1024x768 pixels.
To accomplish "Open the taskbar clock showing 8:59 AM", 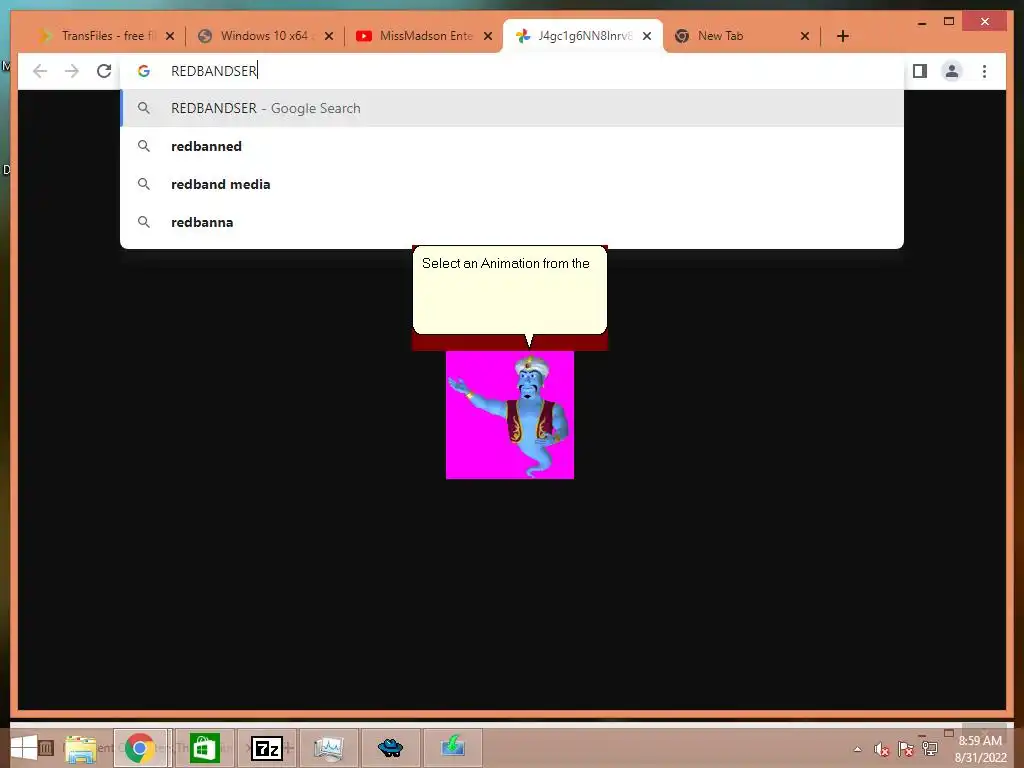I will (x=980, y=749).
